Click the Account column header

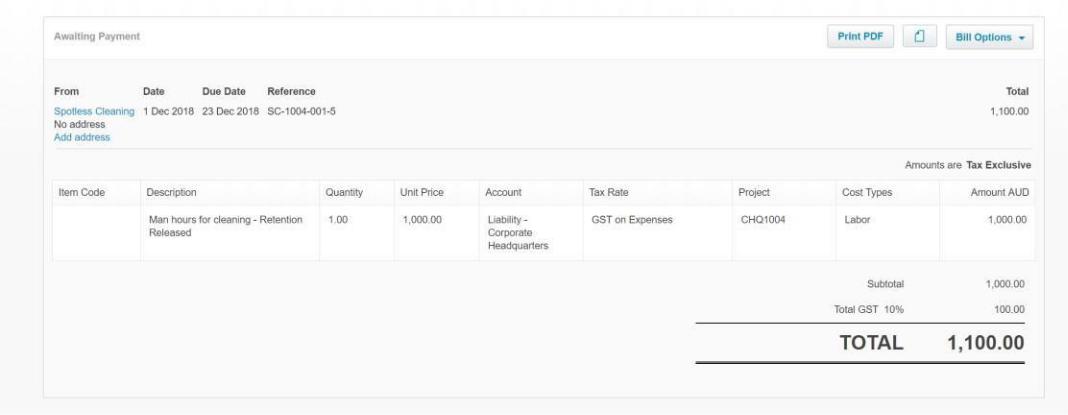pos(503,191)
